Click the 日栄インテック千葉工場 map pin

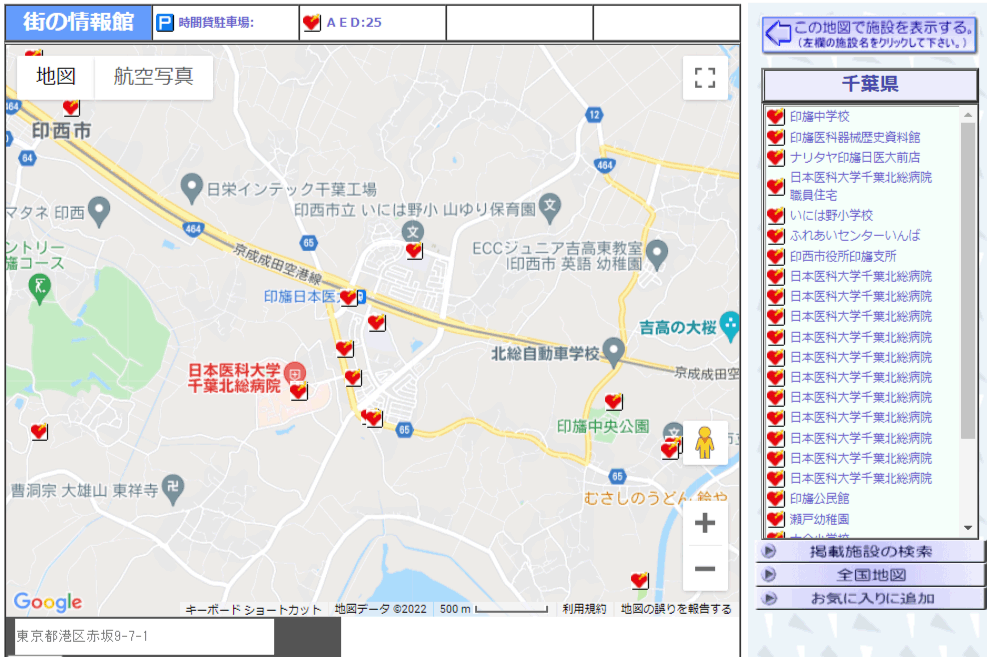click(191, 188)
